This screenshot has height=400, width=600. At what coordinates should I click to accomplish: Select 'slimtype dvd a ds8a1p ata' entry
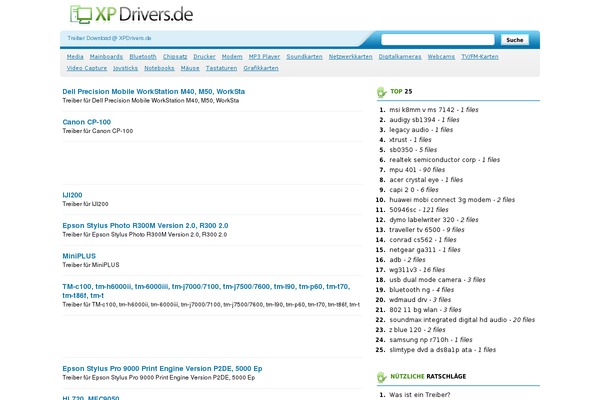pyautogui.click(x=430, y=350)
